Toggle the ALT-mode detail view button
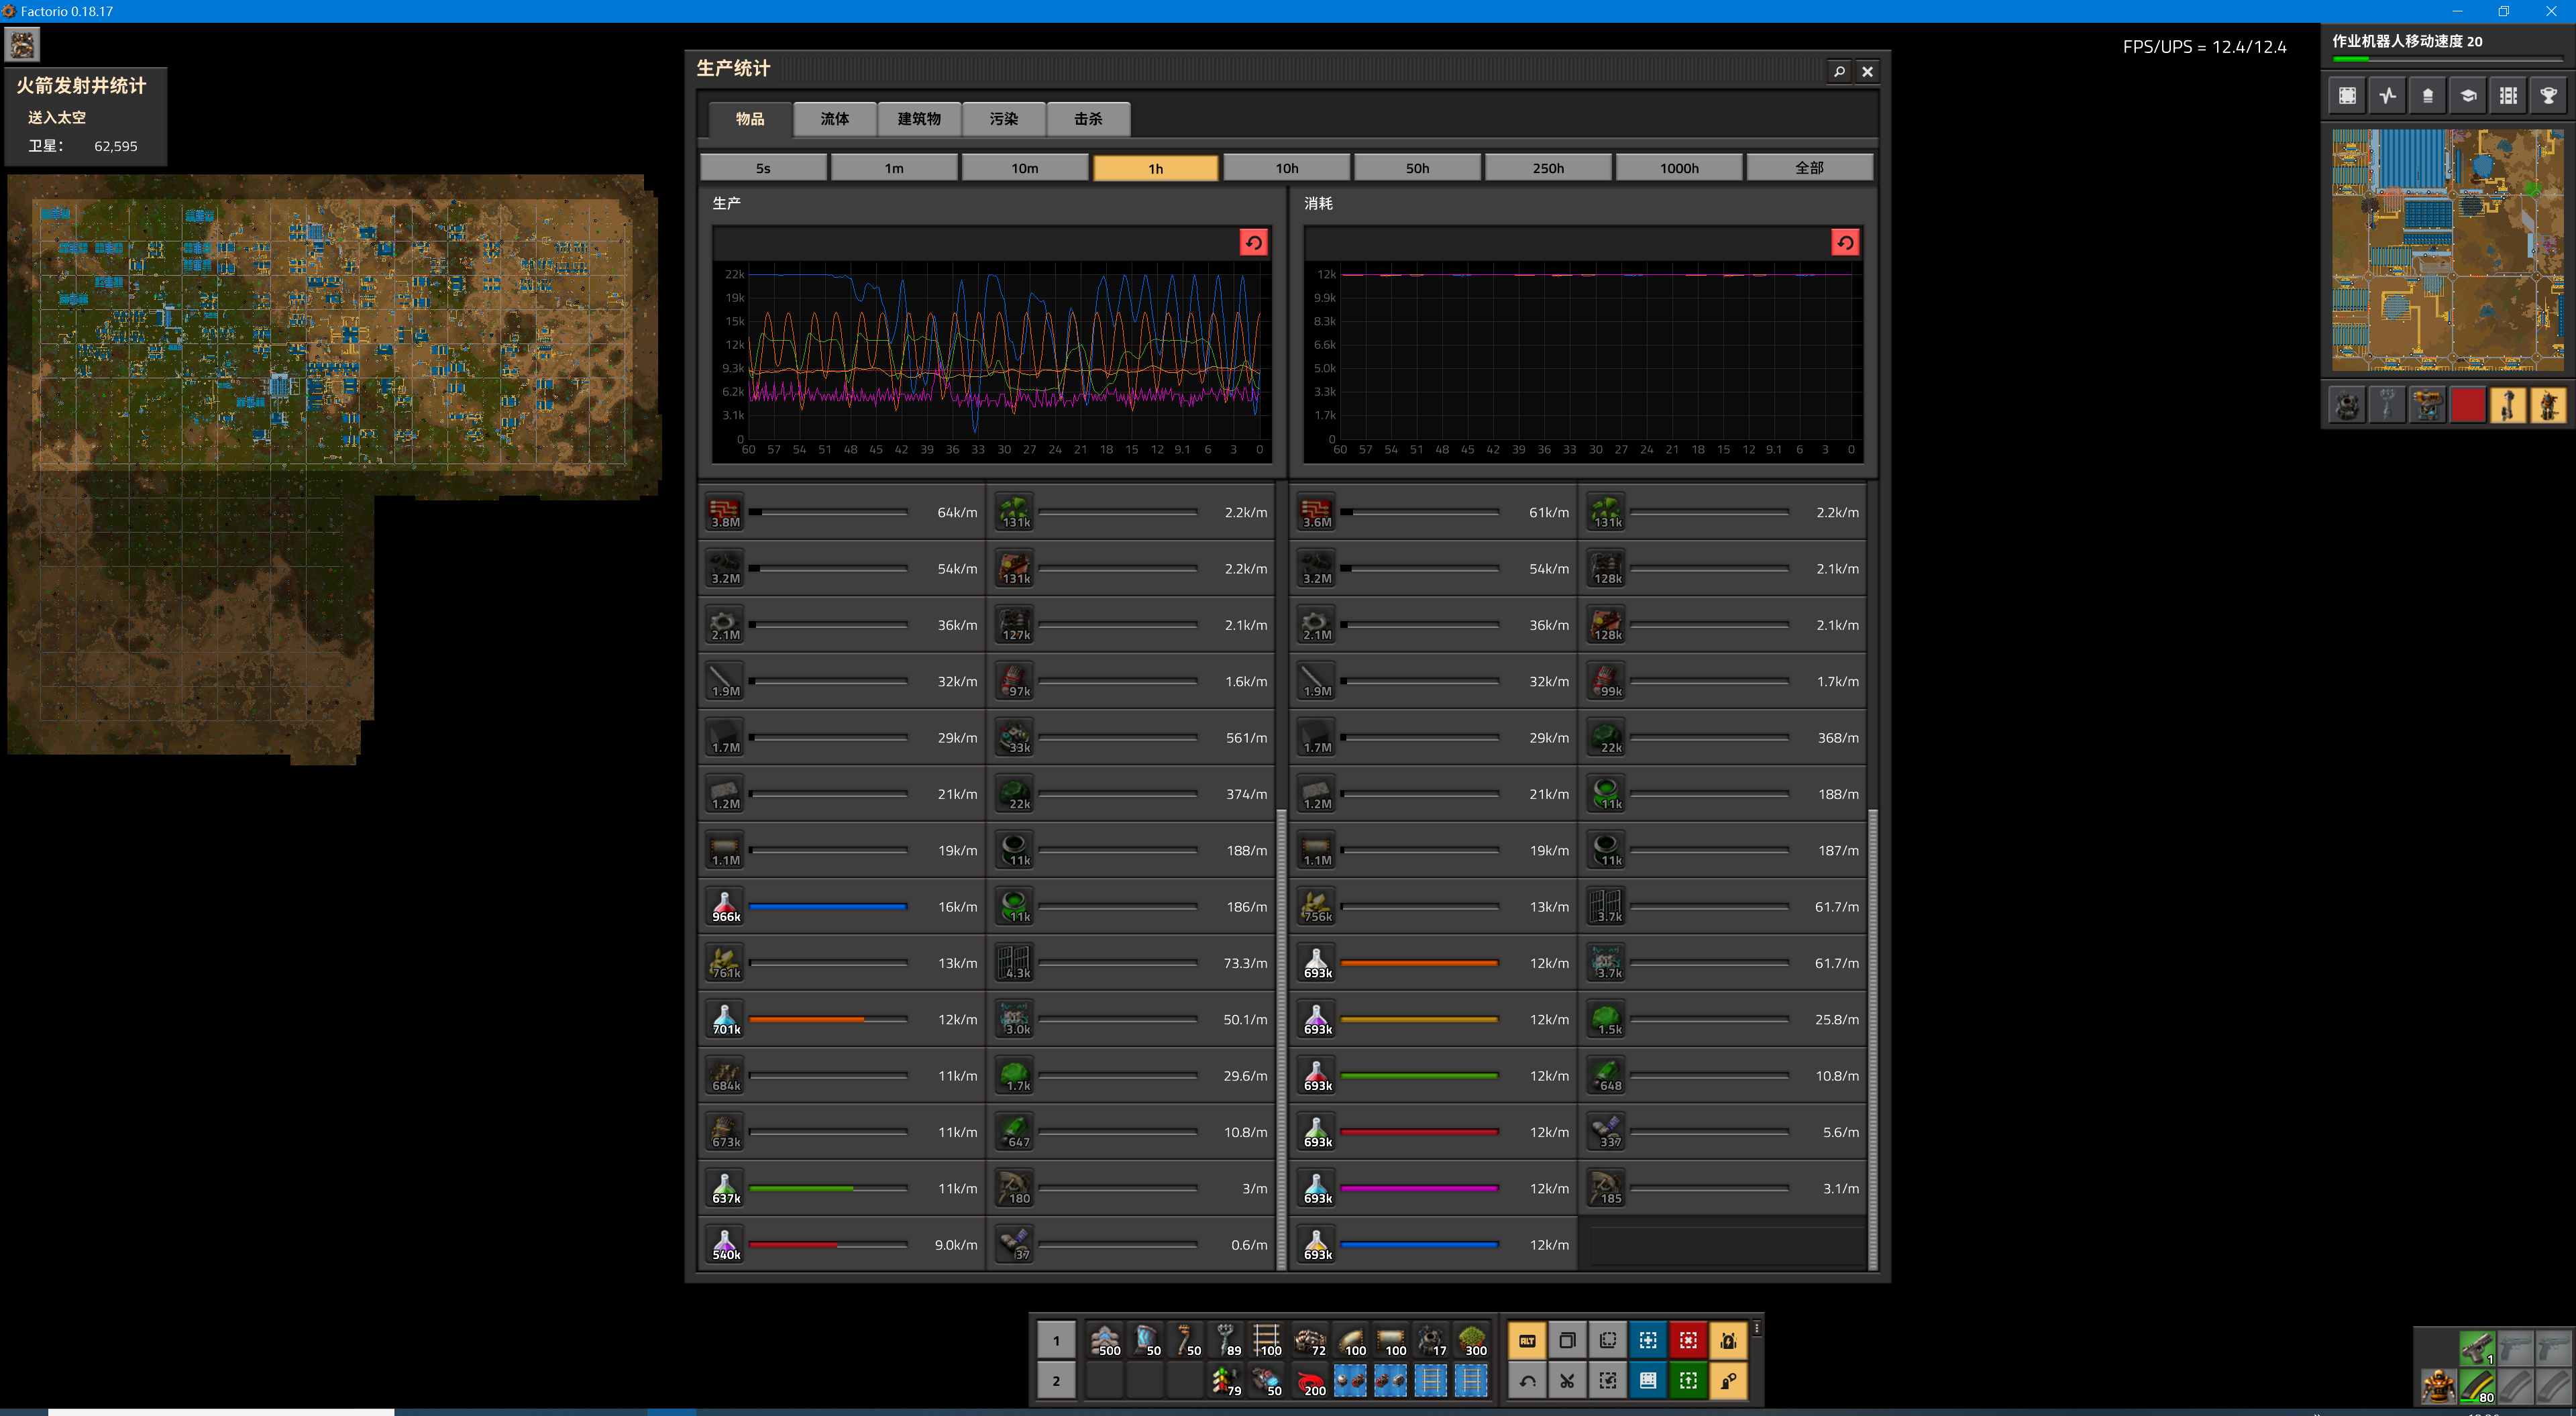Viewport: 2576px width, 1416px height. [x=1527, y=1340]
